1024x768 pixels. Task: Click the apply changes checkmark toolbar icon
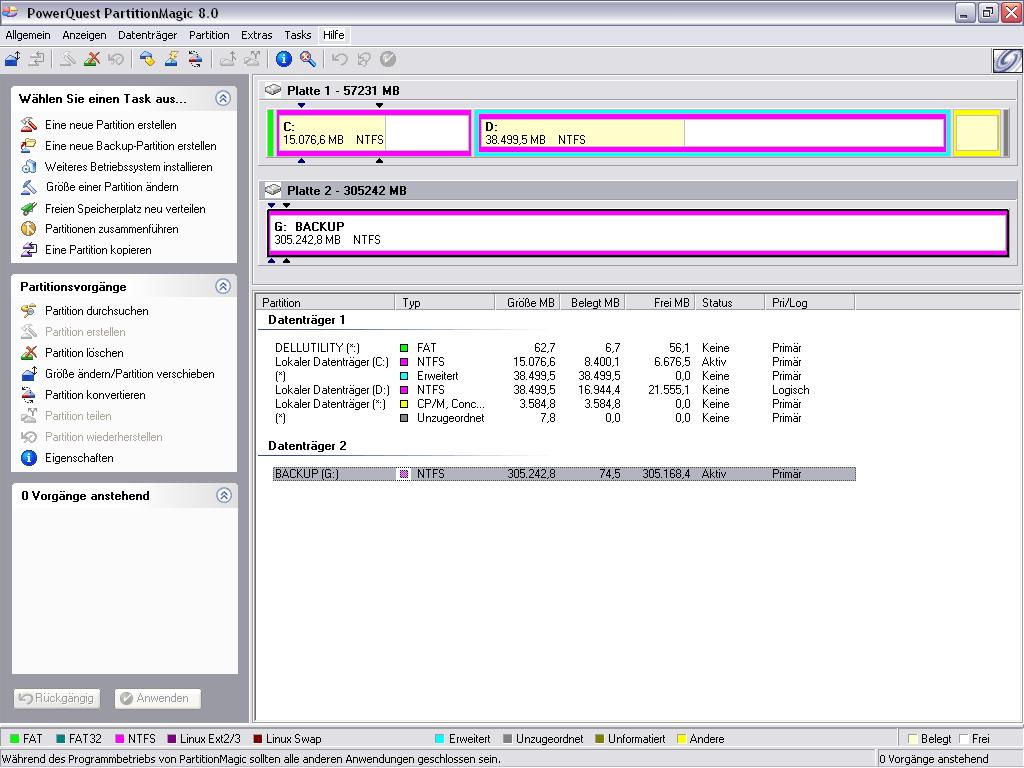coord(388,59)
